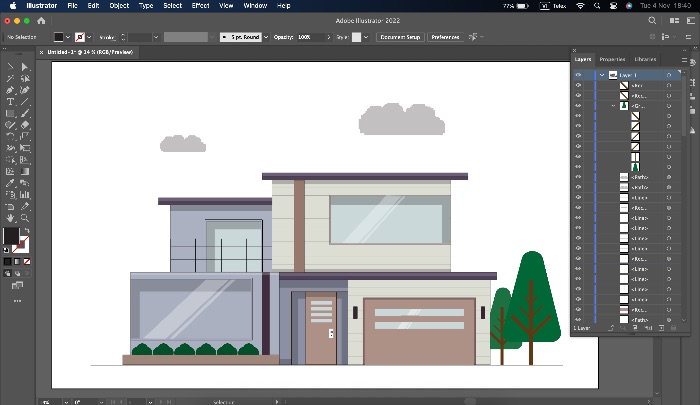Click the Preferences button
The height and width of the screenshot is (405, 700).
coord(445,37)
